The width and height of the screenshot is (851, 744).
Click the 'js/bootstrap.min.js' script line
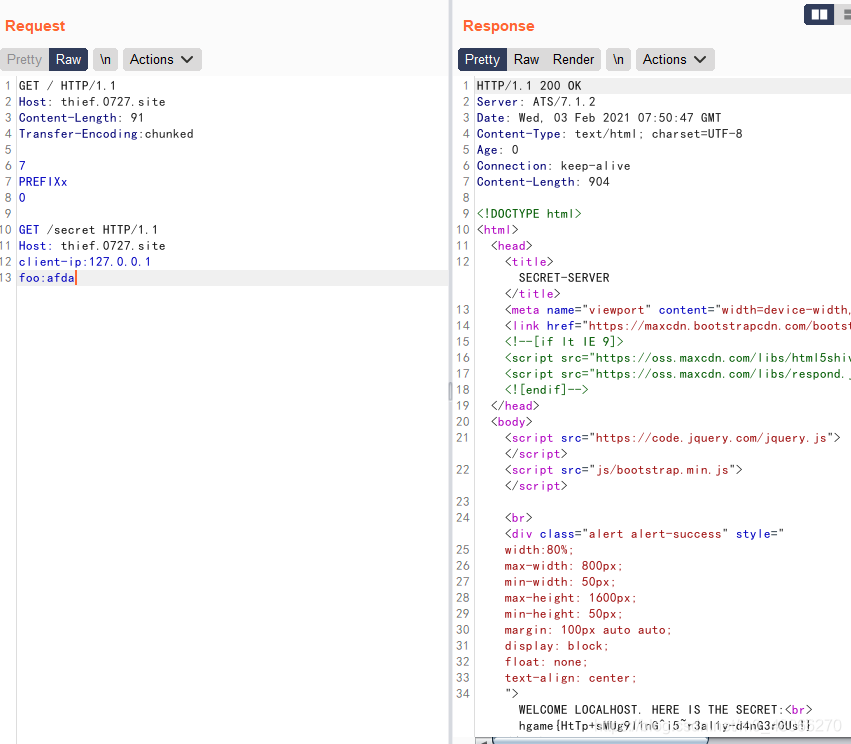(x=624, y=470)
